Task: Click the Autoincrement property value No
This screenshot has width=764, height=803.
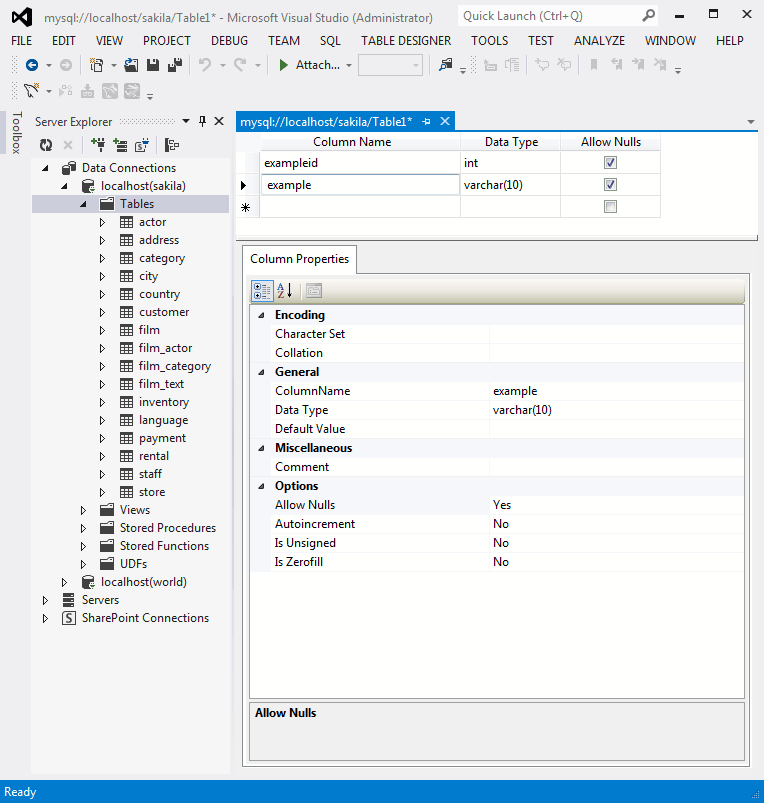Action: (501, 524)
